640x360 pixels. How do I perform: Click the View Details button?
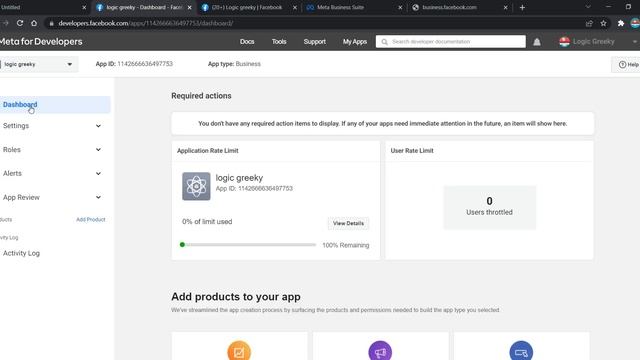point(348,223)
